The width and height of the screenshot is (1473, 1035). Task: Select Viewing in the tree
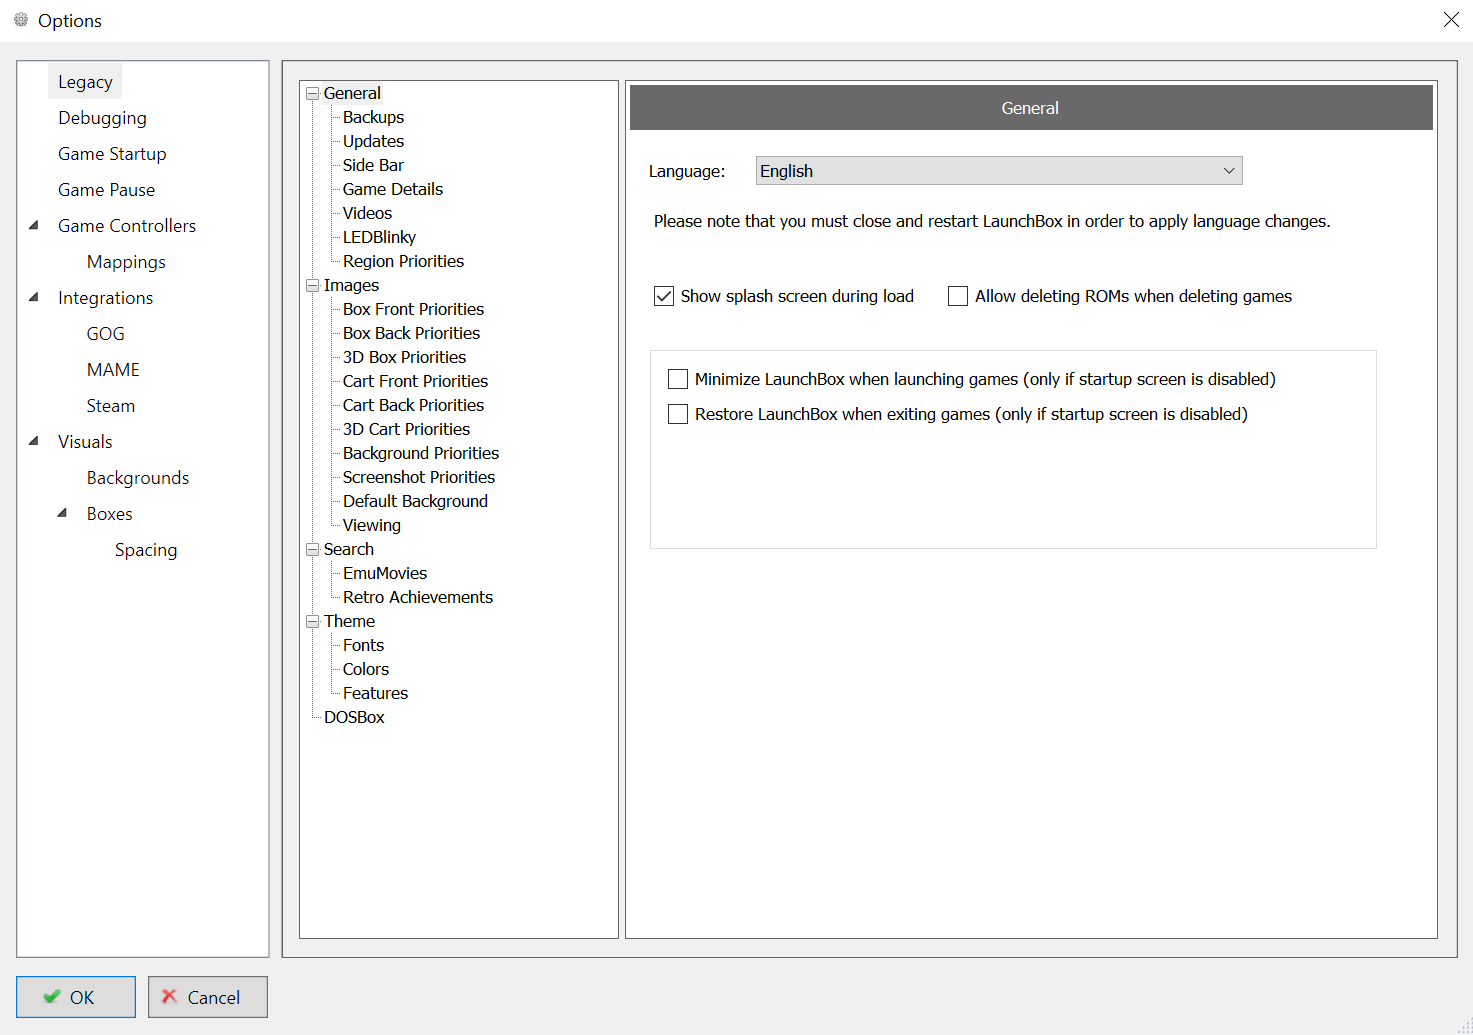tap(372, 525)
